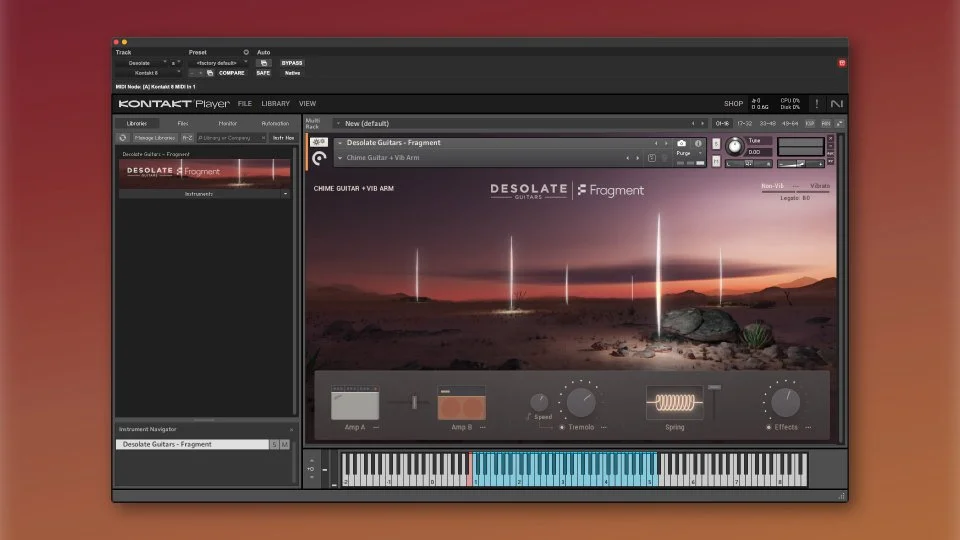
Task: Switch to the Automation tab
Action: point(275,124)
